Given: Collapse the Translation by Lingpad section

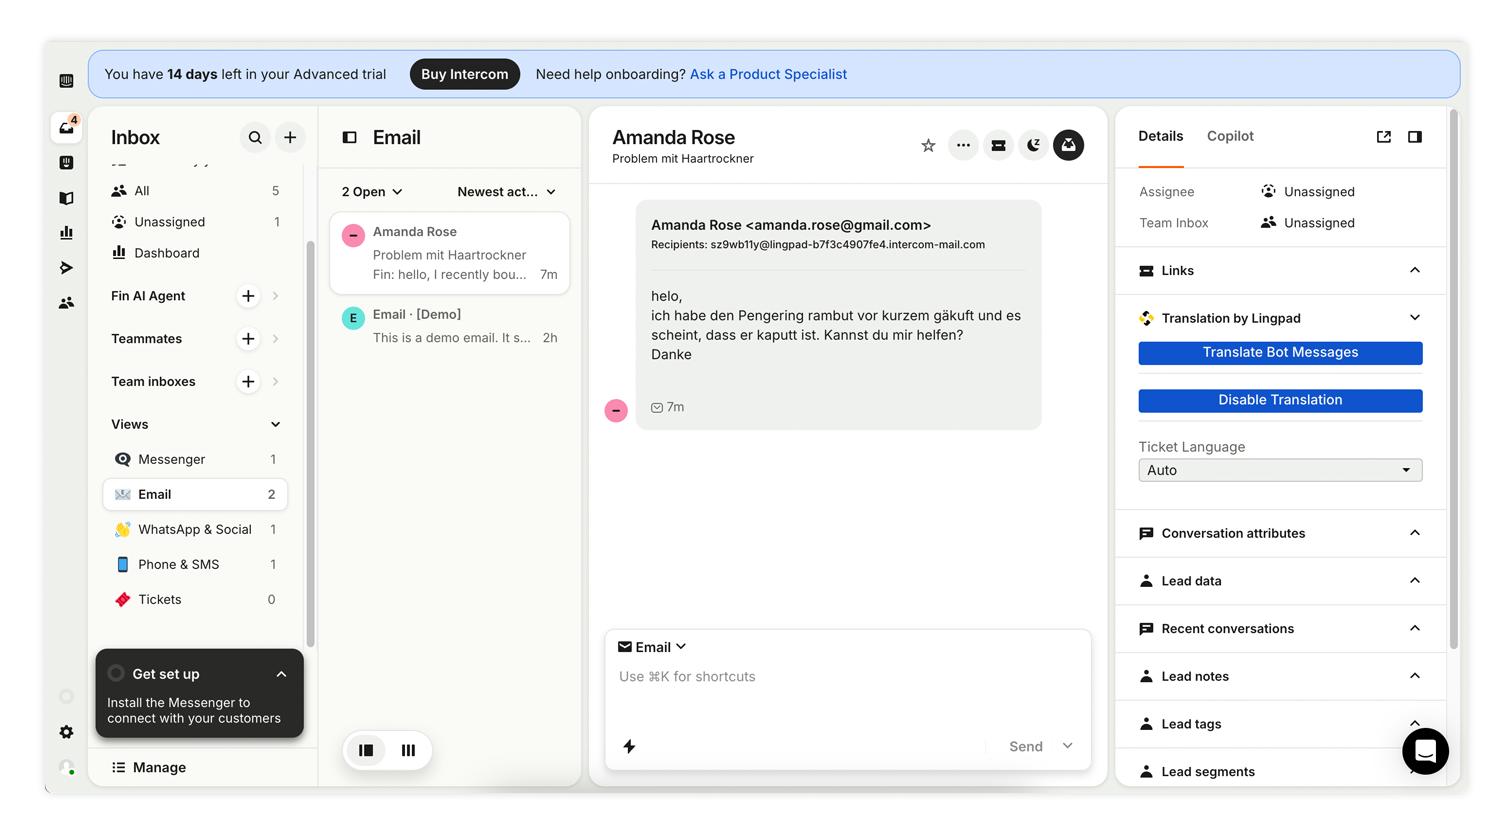Looking at the screenshot, I should click(x=1415, y=318).
